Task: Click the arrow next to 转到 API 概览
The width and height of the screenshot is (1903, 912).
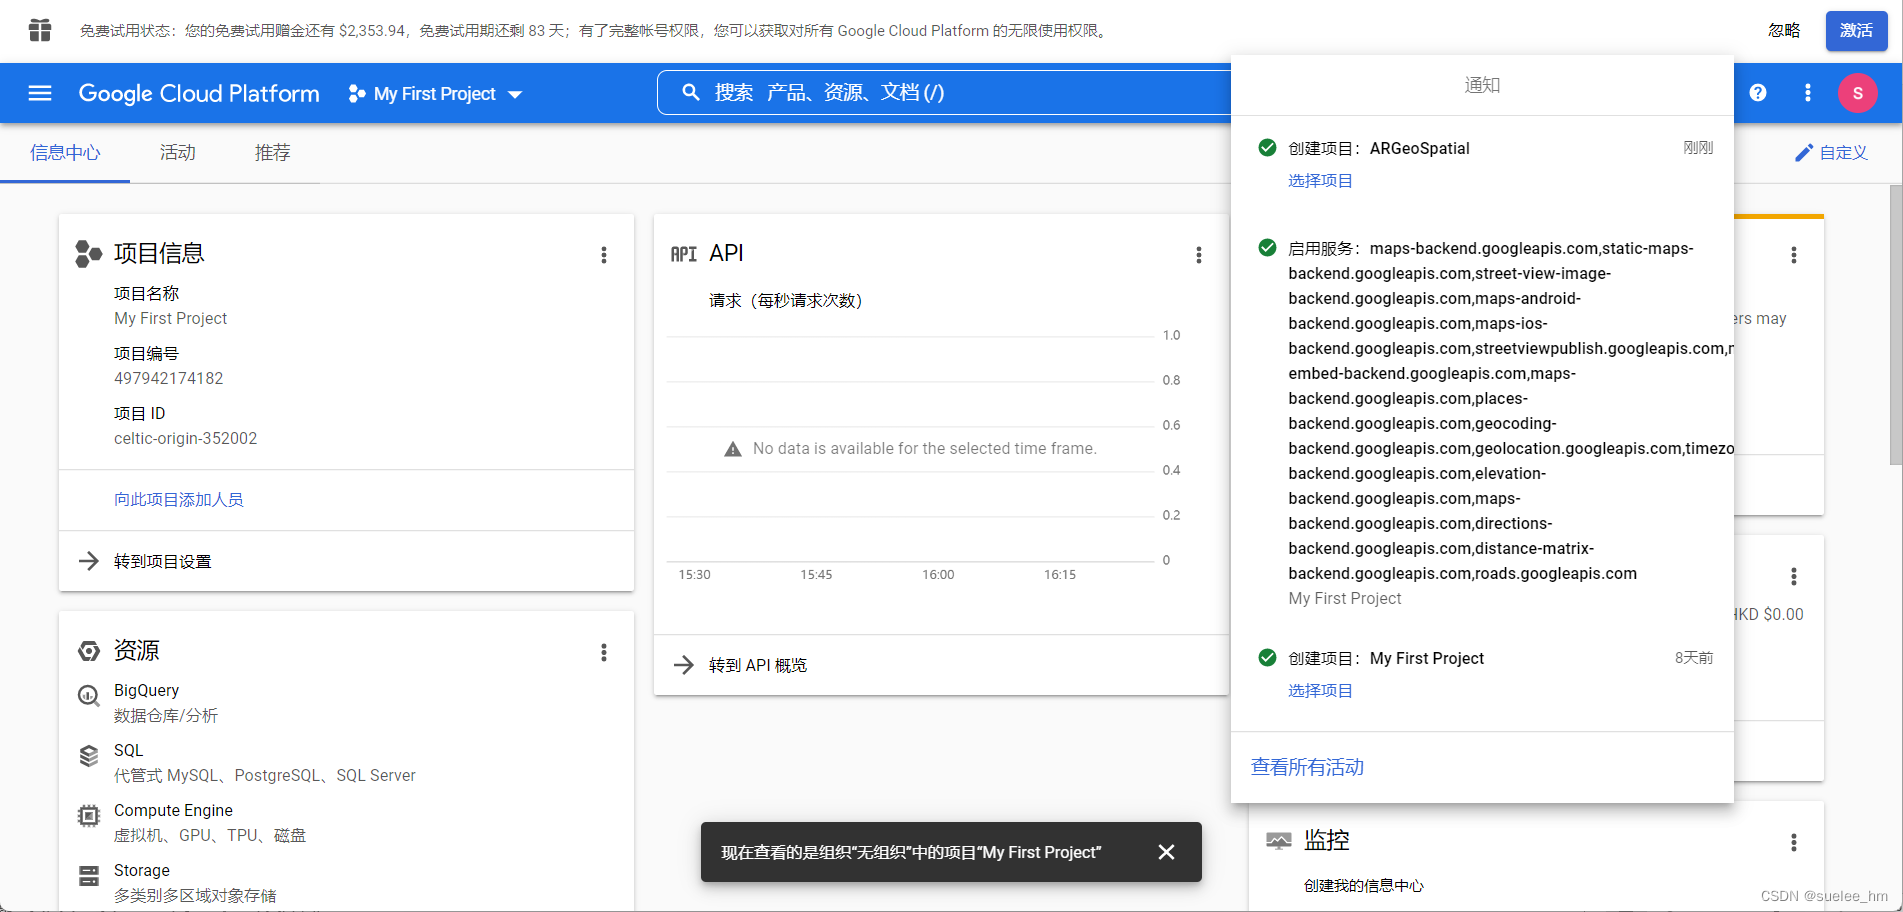Action: [684, 665]
